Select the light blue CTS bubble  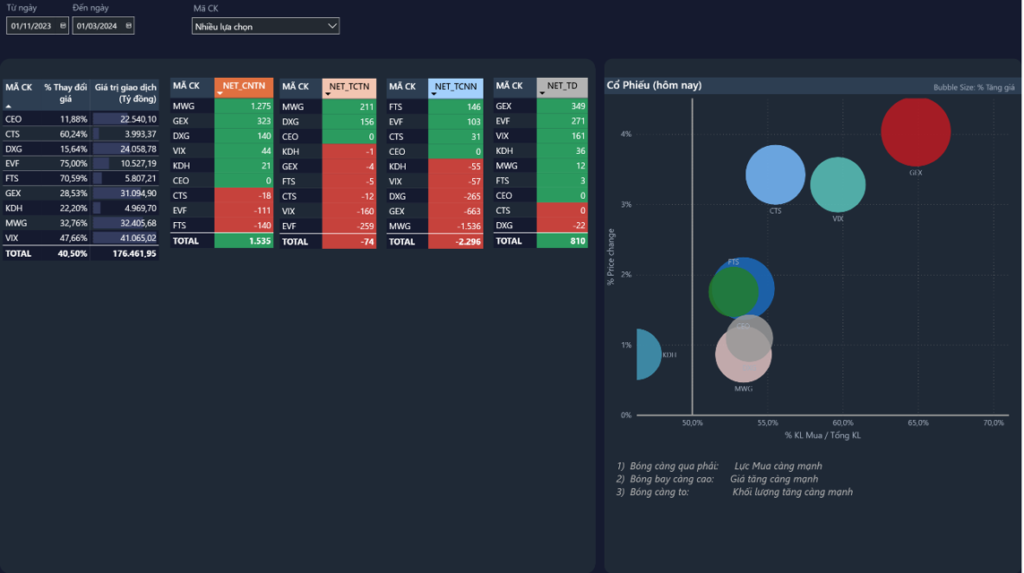[x=775, y=174]
